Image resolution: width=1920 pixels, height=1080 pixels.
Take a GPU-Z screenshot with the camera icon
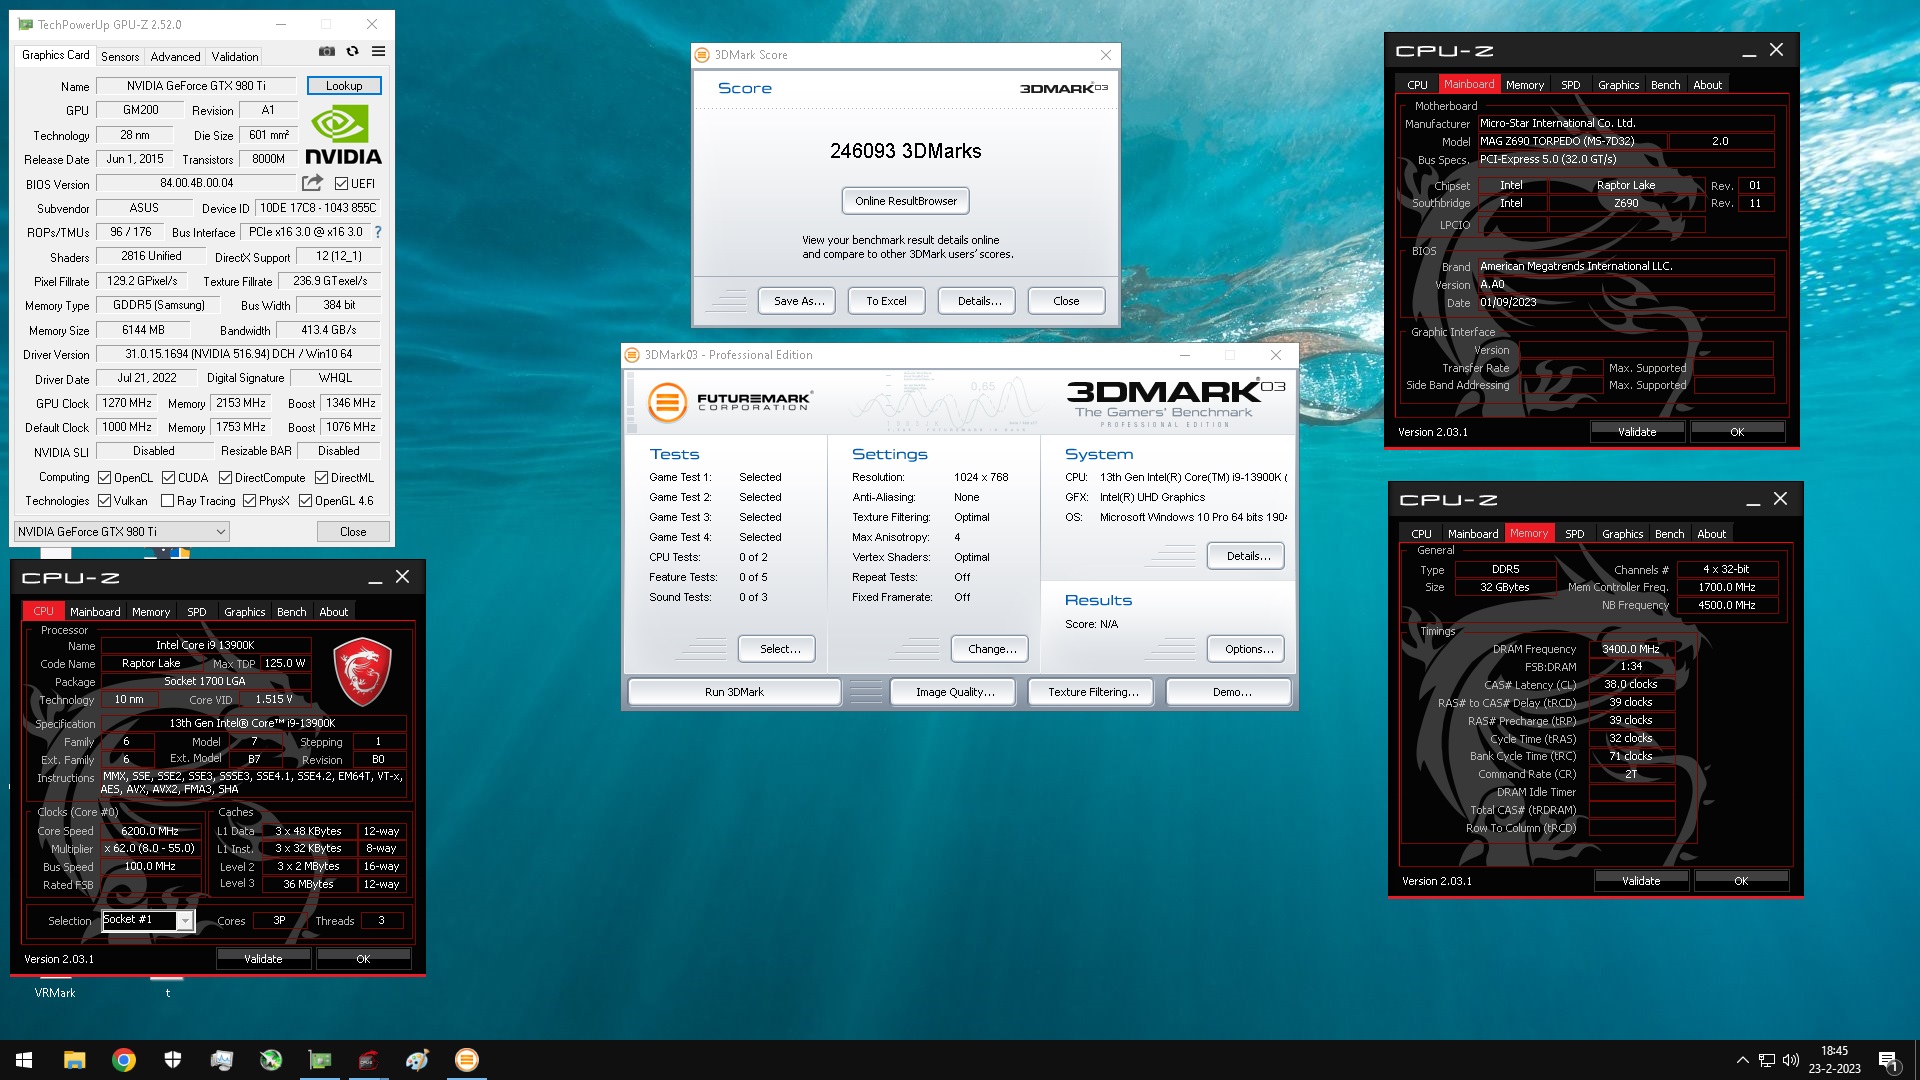(327, 51)
